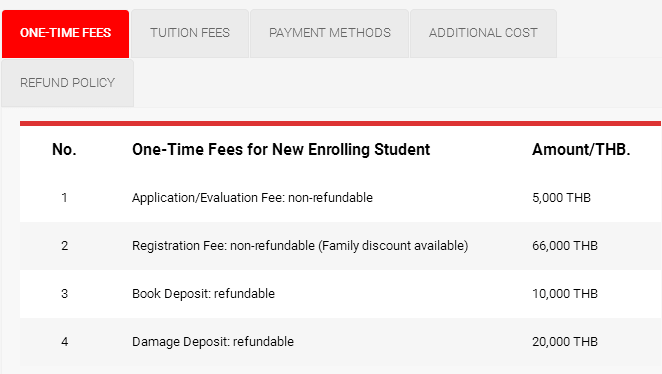Click the 10,000 THB amount
The width and height of the screenshot is (662, 374).
[x=565, y=294]
